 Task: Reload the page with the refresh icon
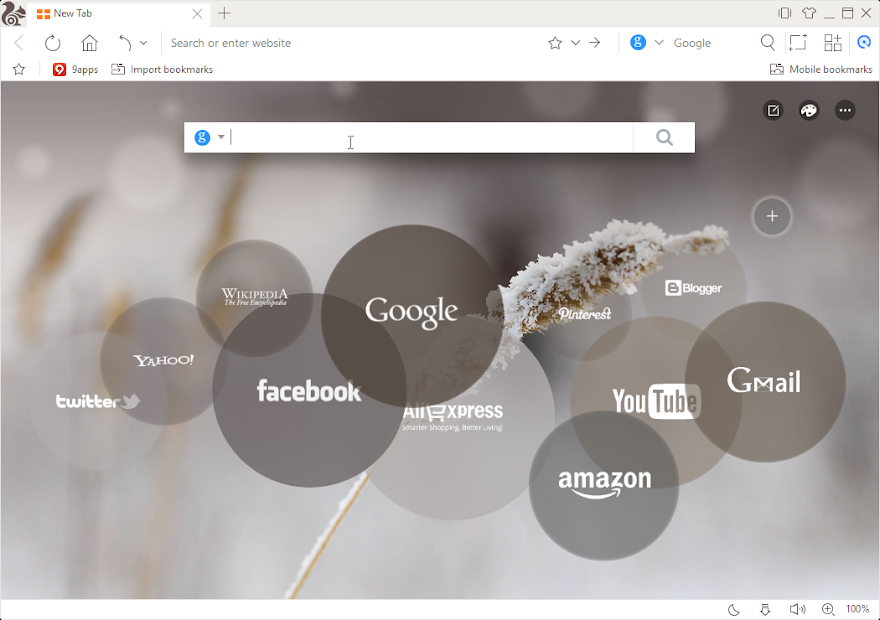pos(52,43)
